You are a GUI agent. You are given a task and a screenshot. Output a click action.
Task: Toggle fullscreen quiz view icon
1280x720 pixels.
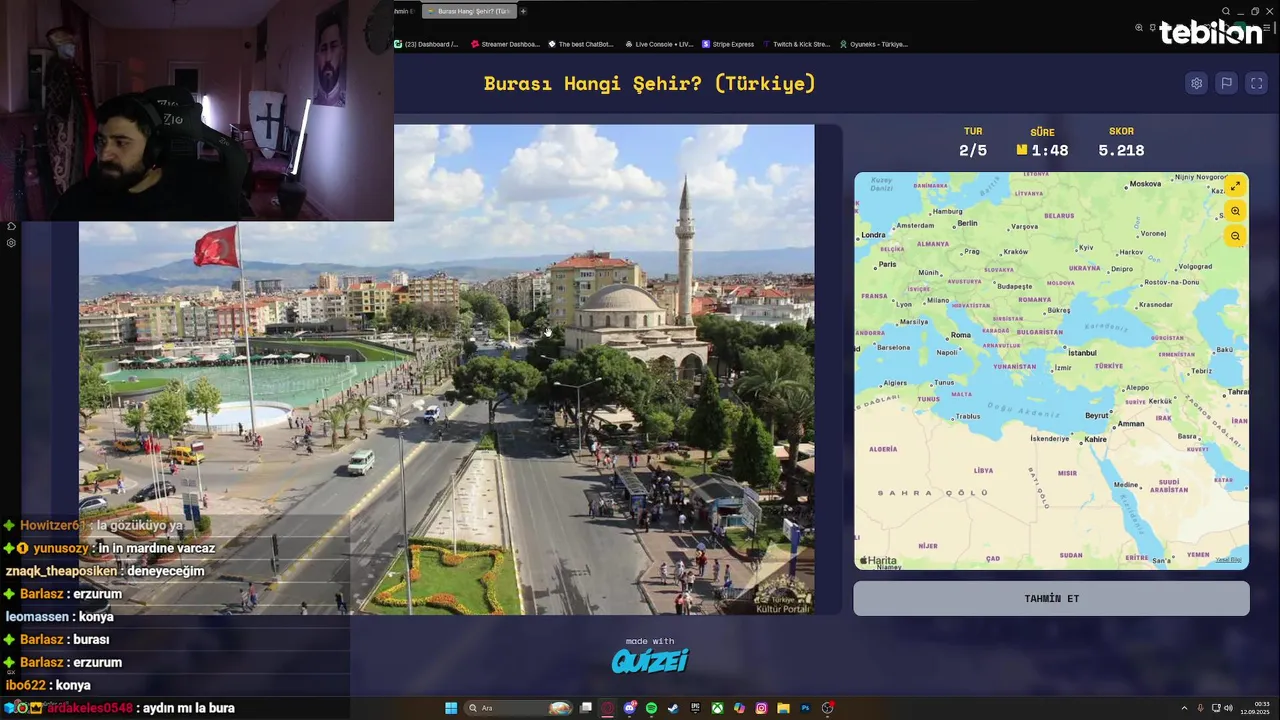click(x=1257, y=84)
